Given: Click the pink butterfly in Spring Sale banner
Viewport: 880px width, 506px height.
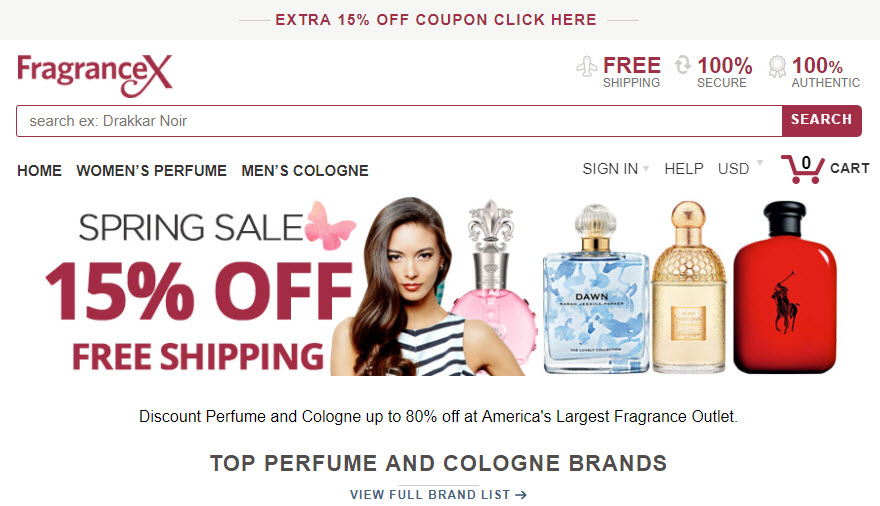Looking at the screenshot, I should 330,226.
